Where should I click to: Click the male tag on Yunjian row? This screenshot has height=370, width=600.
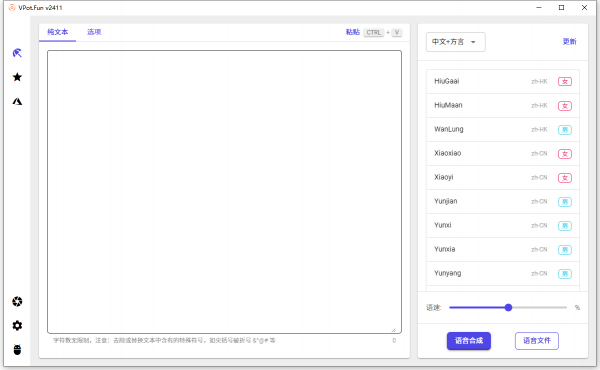[565, 202]
